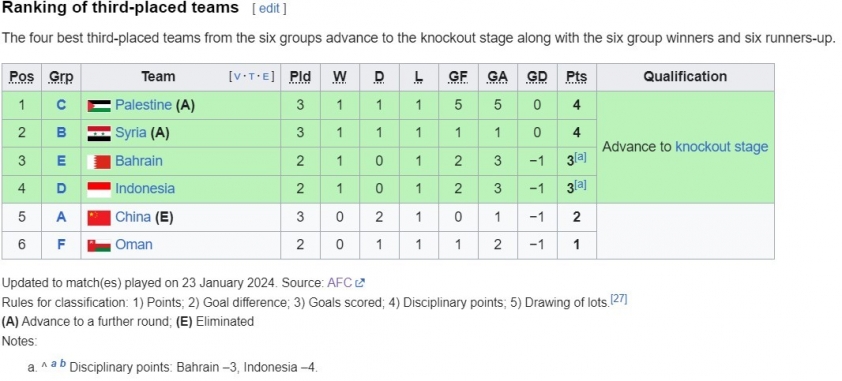Follow the AFC source link

pos(340,283)
